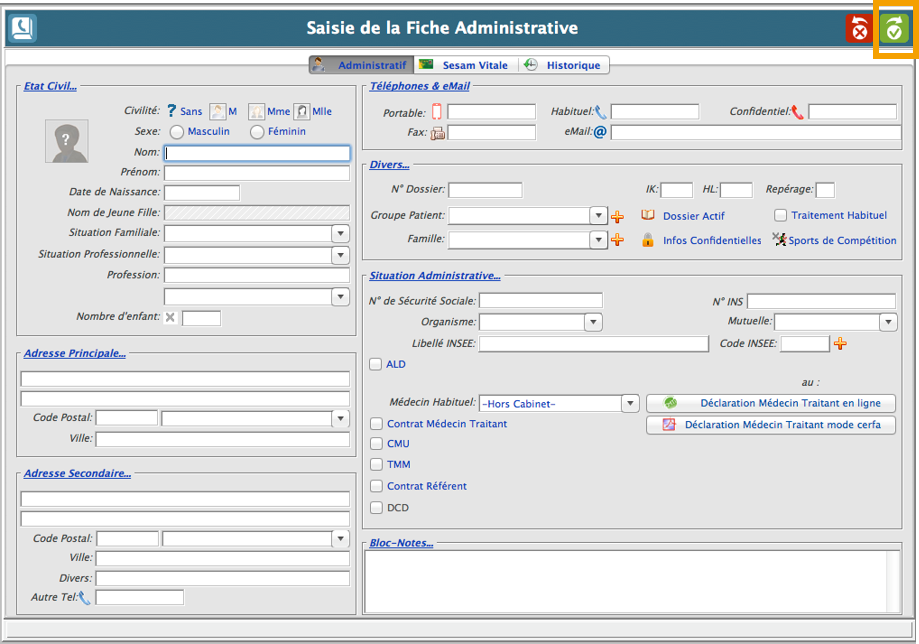Image resolution: width=919 pixels, height=644 pixels.
Task: Click 'Déclaration Médecin Traitant mode cerfa' button
Action: click(x=771, y=425)
